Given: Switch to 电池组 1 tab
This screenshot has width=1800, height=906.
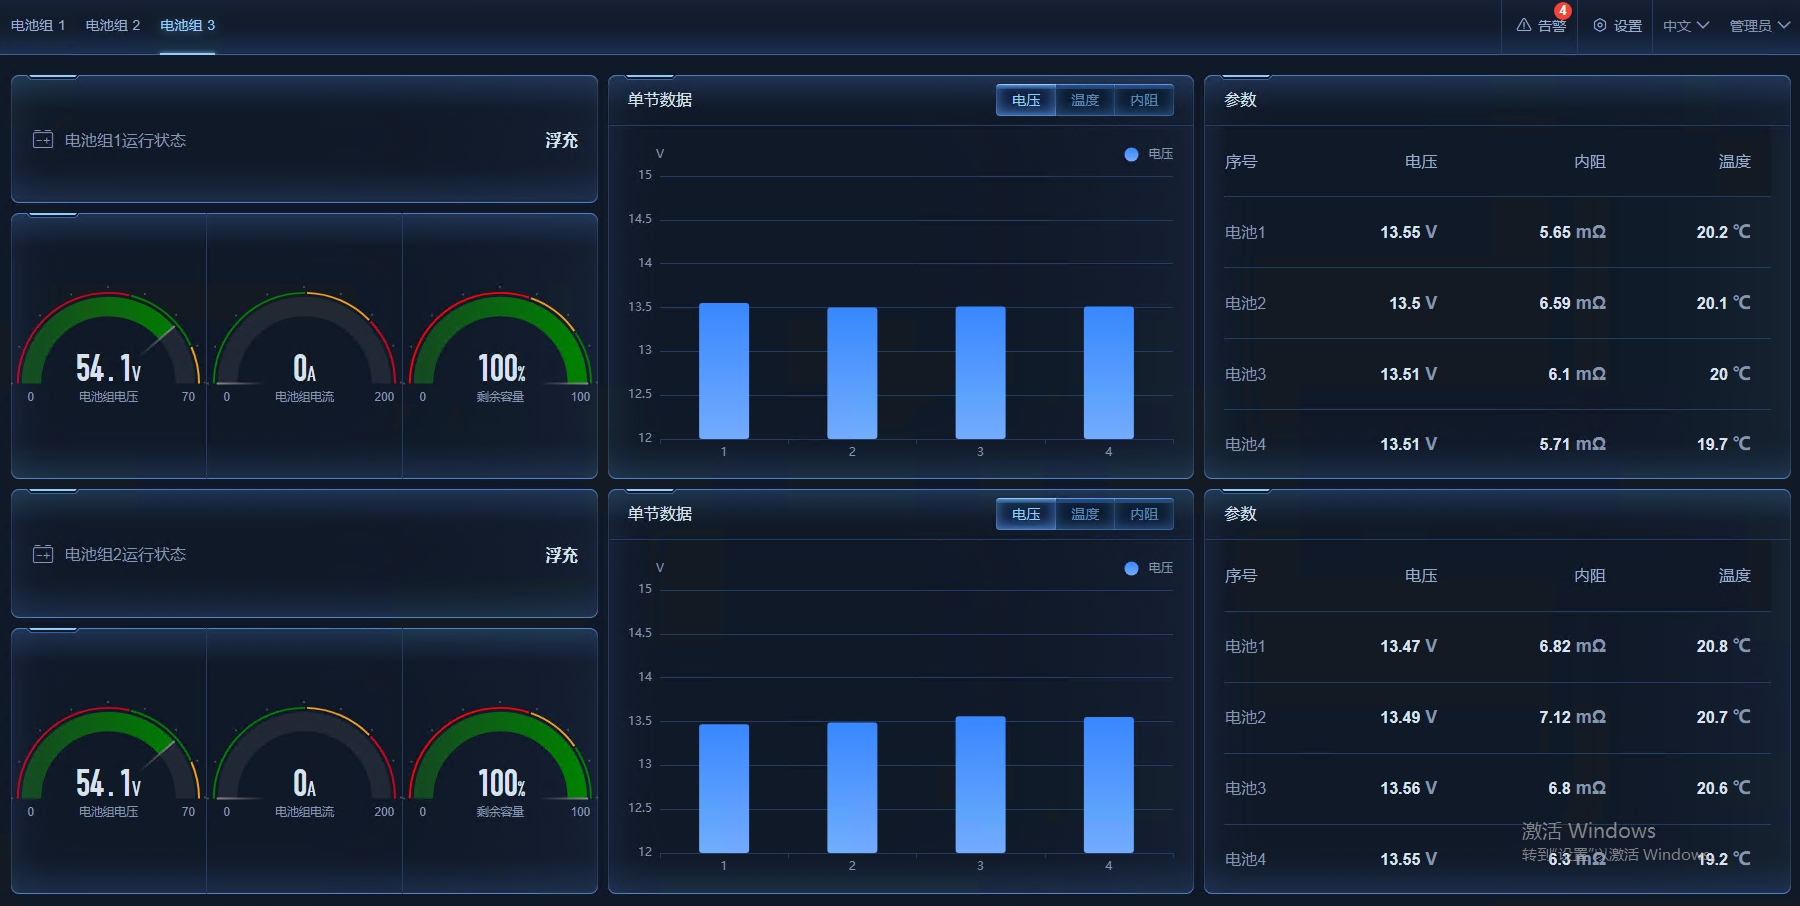Looking at the screenshot, I should pos(38,25).
